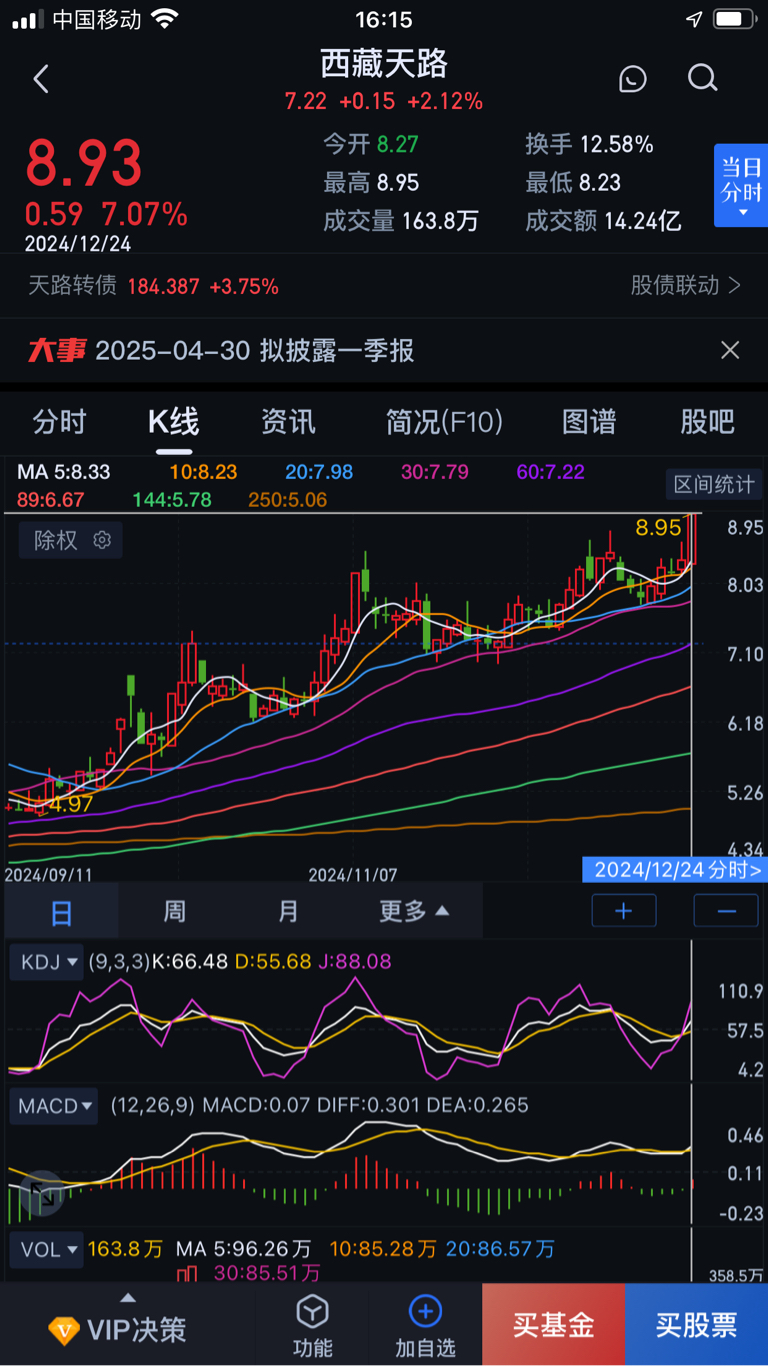The height and width of the screenshot is (1366, 768).
Task: Open the 除权 settings gear
Action: pos(101,541)
